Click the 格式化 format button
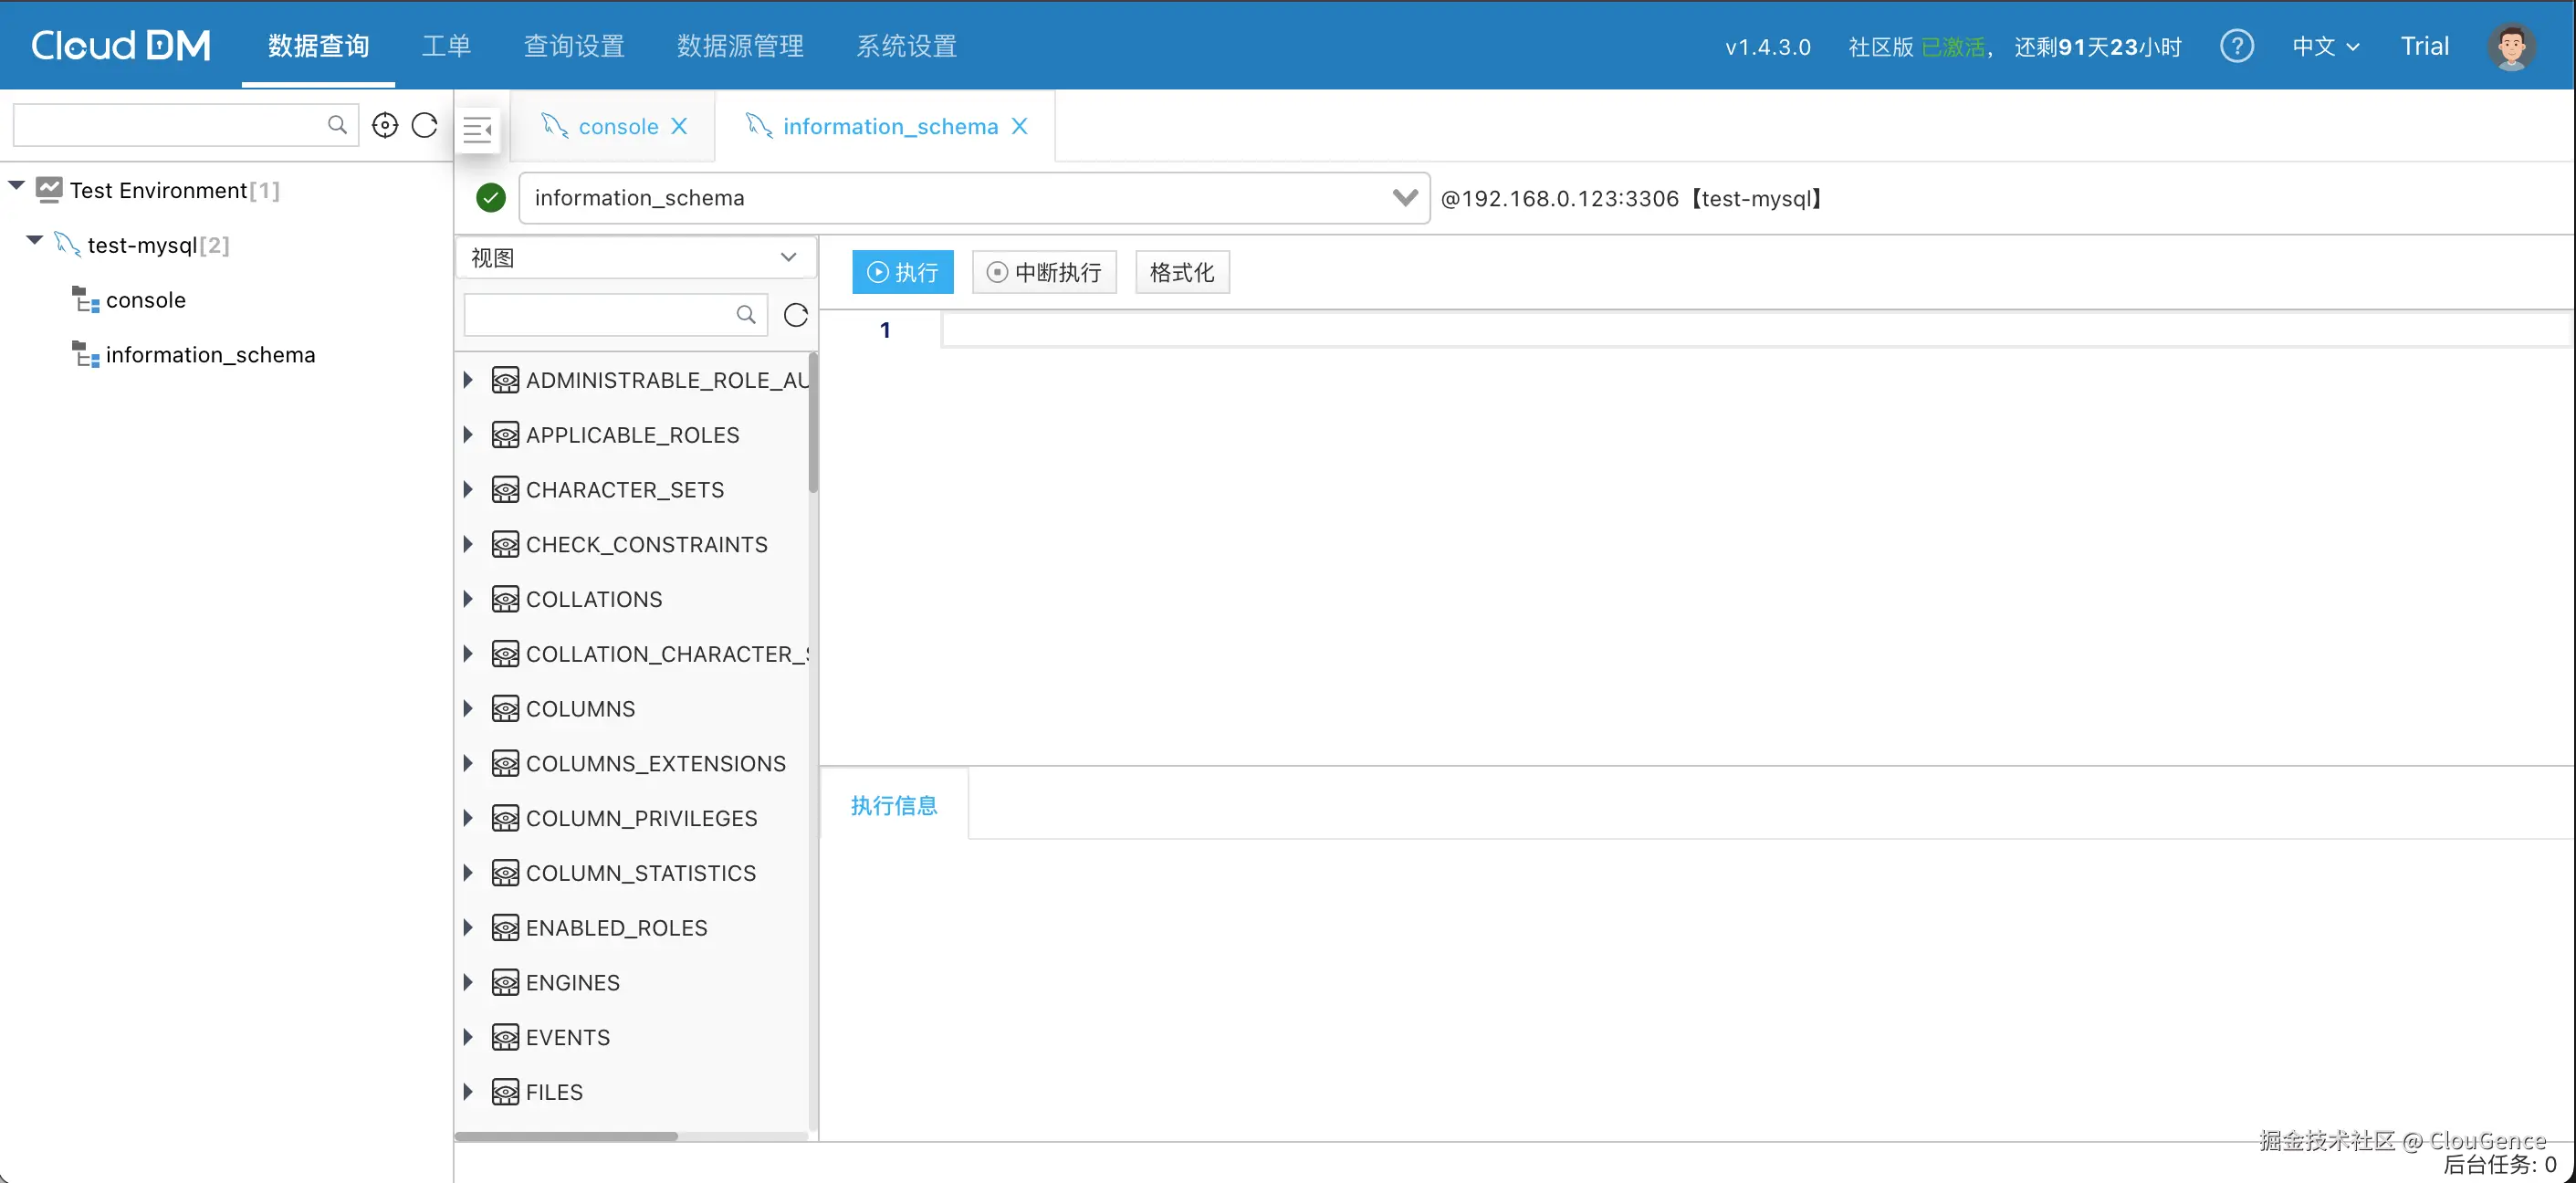 (1181, 272)
